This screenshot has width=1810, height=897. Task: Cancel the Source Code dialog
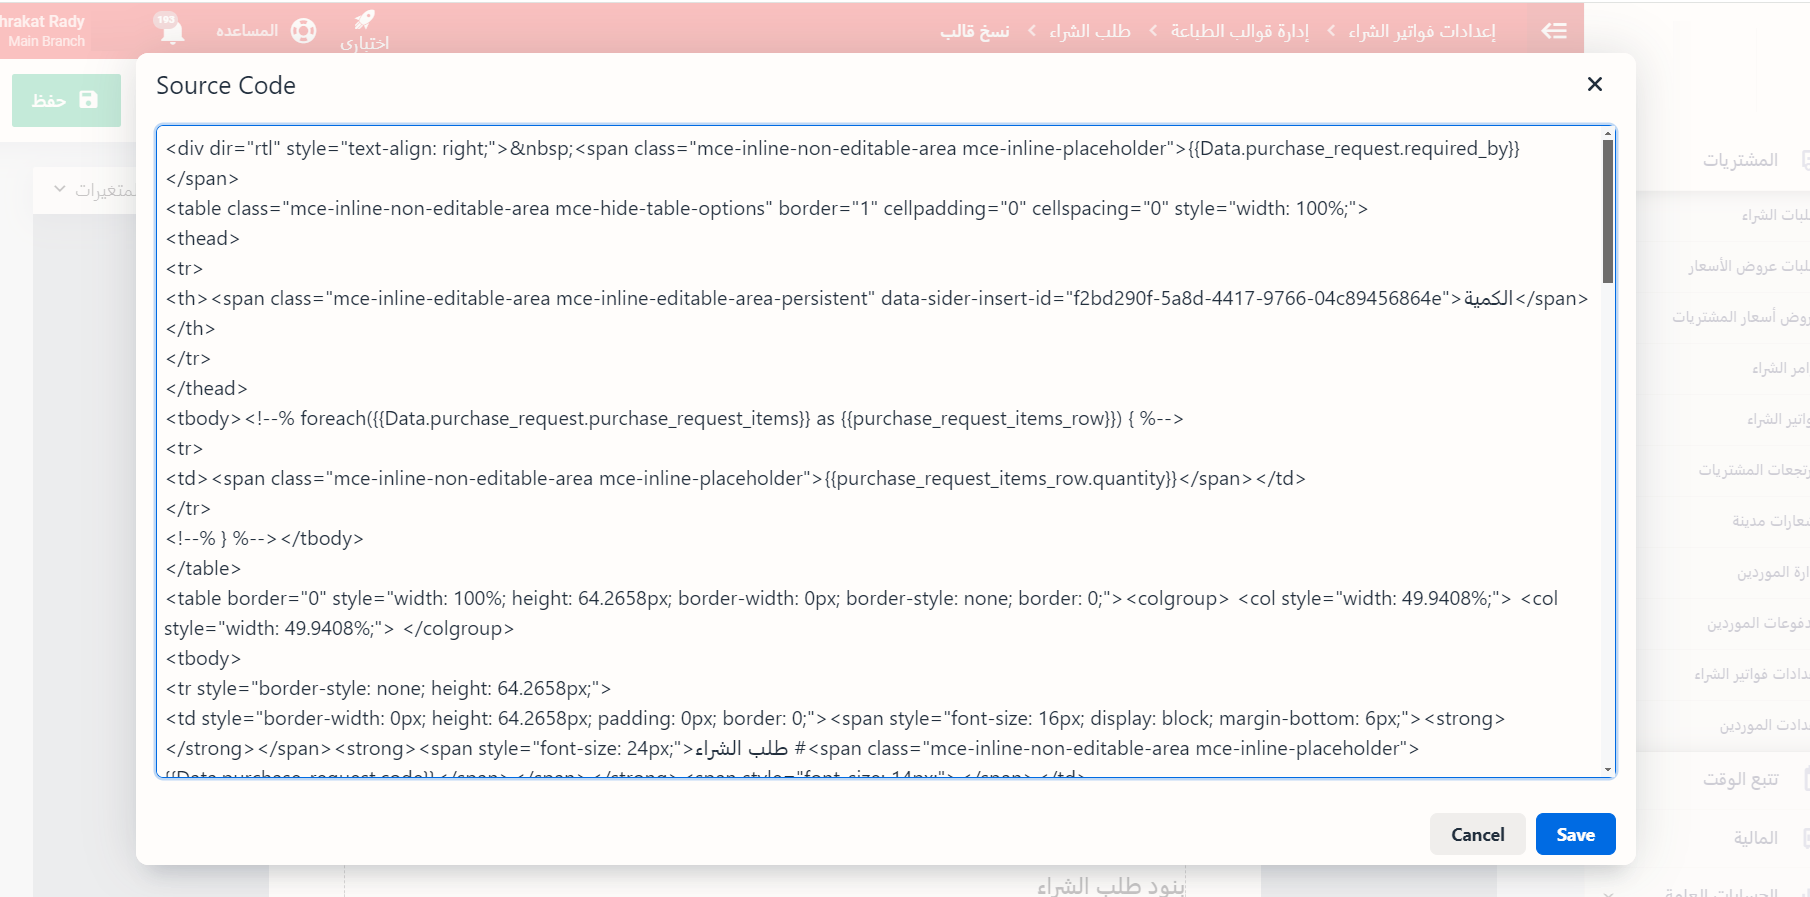click(x=1477, y=834)
